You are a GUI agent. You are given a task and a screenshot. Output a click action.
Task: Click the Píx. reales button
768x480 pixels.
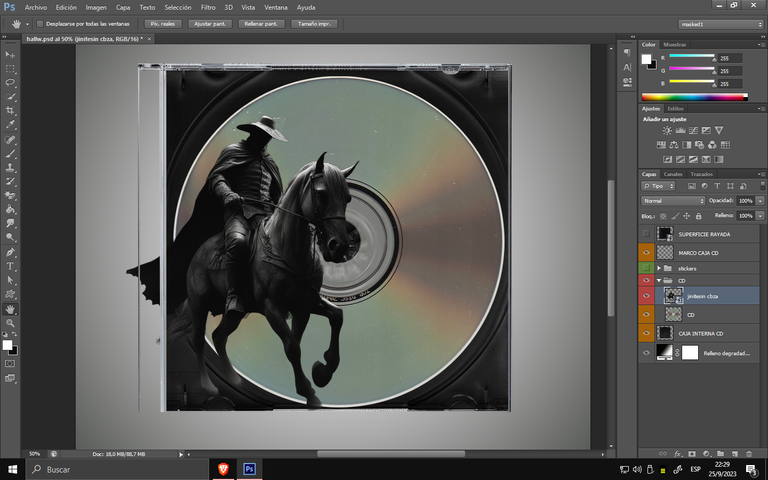[x=163, y=24]
